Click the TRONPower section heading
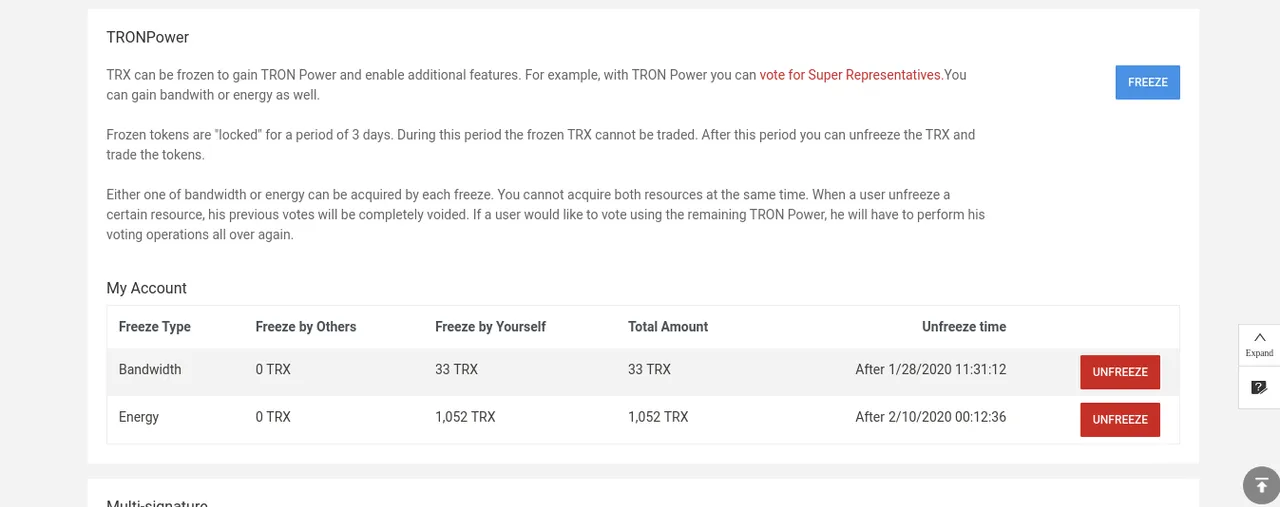 pos(148,37)
